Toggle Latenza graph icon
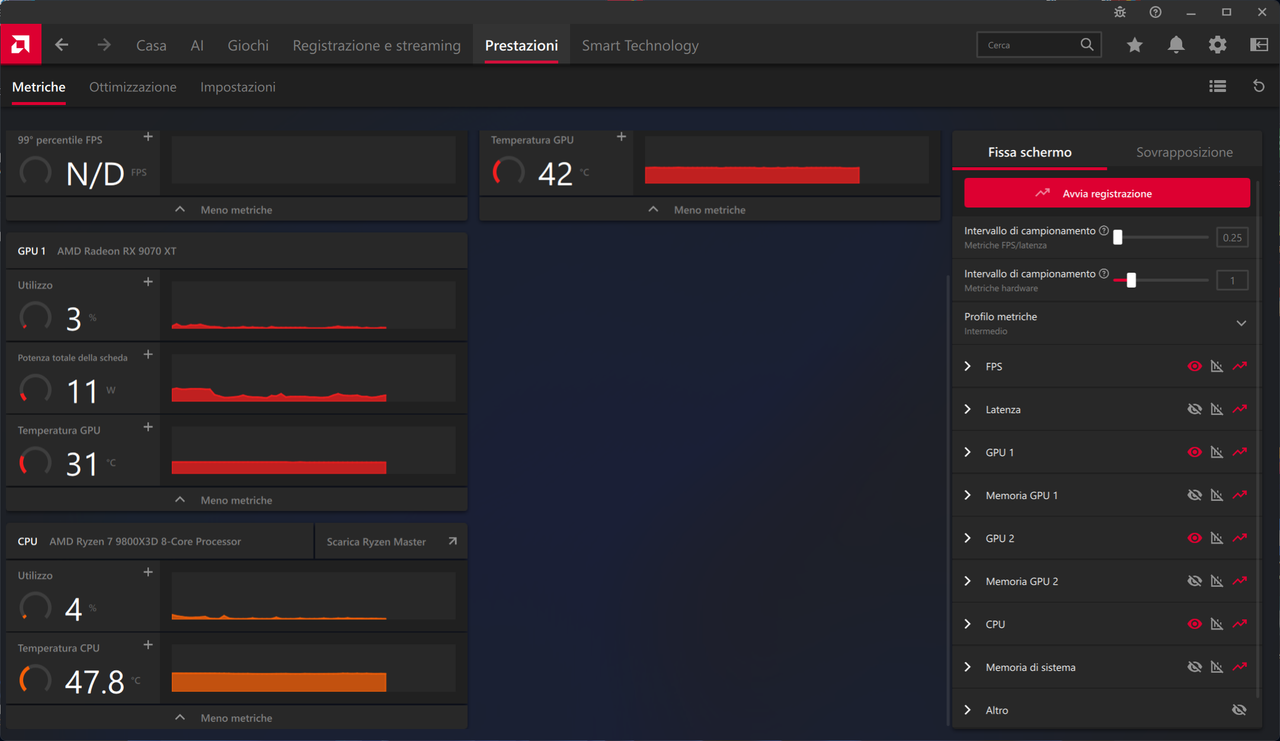This screenshot has width=1280, height=741. (x=1217, y=410)
